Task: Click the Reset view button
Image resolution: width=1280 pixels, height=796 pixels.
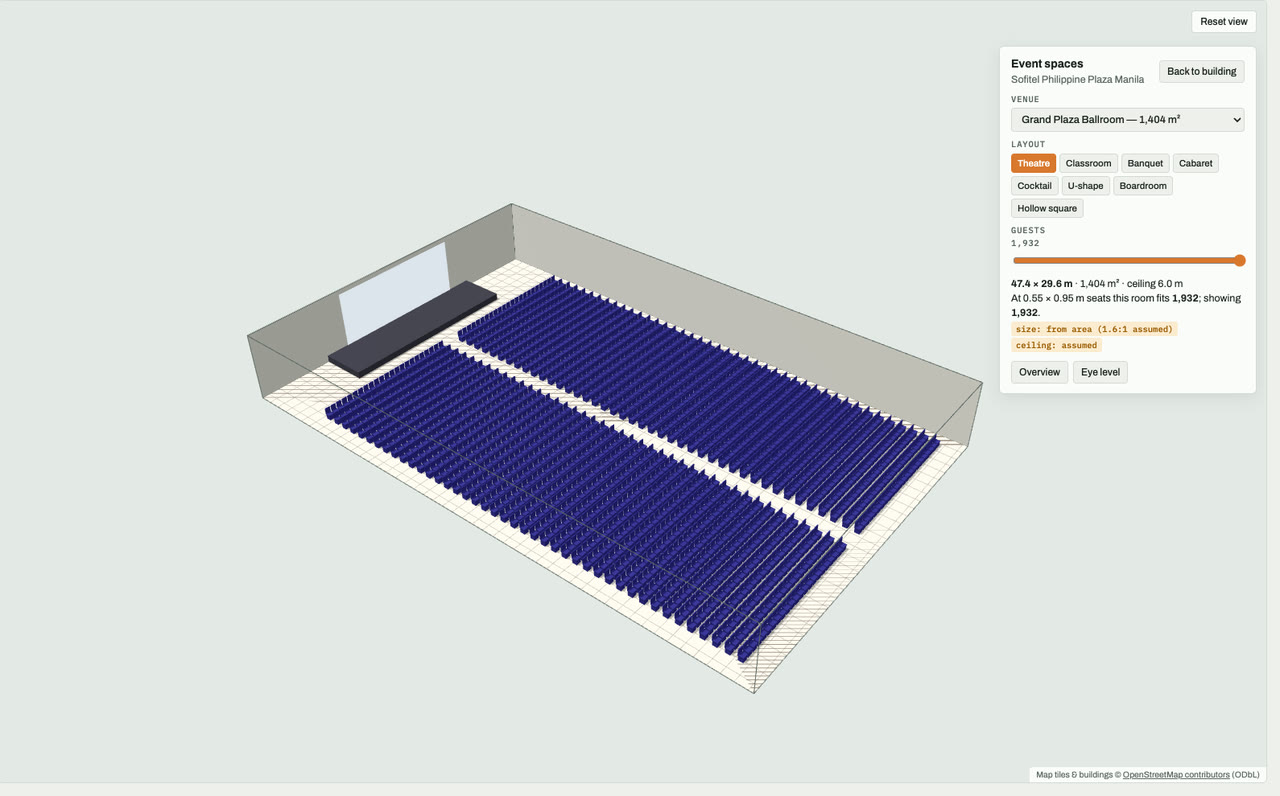Action: pos(1224,21)
